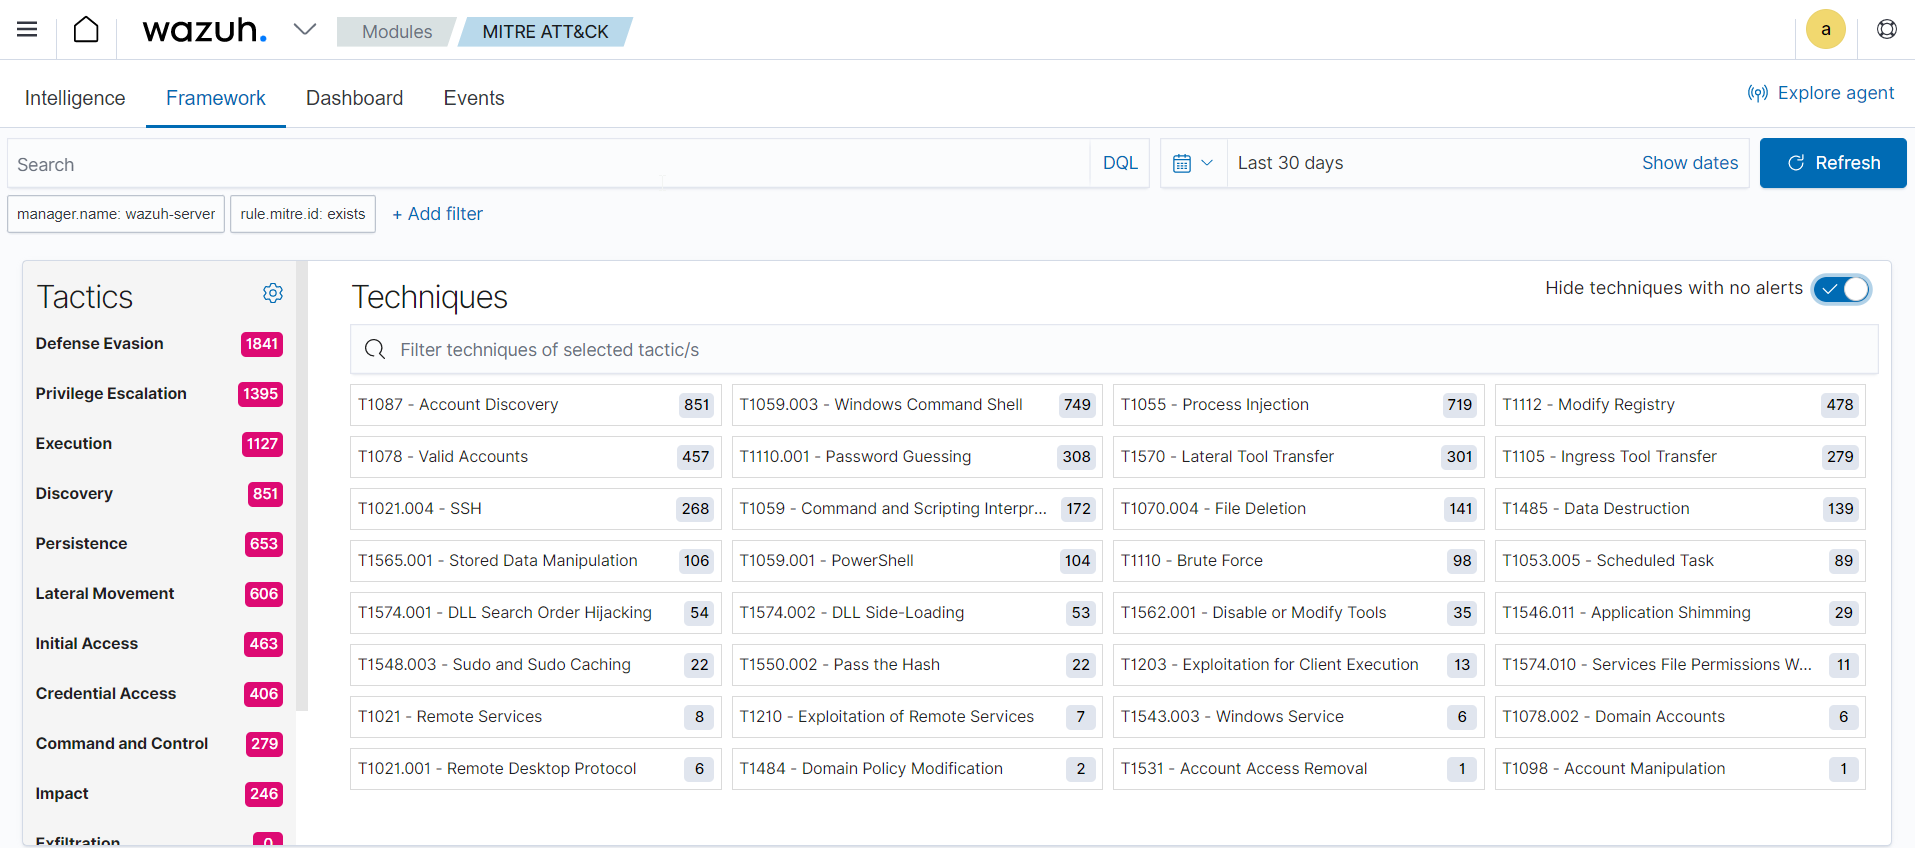Open T1548.003 Sudo and Sudo Caching
The image size is (1915, 848).
pos(535,665)
